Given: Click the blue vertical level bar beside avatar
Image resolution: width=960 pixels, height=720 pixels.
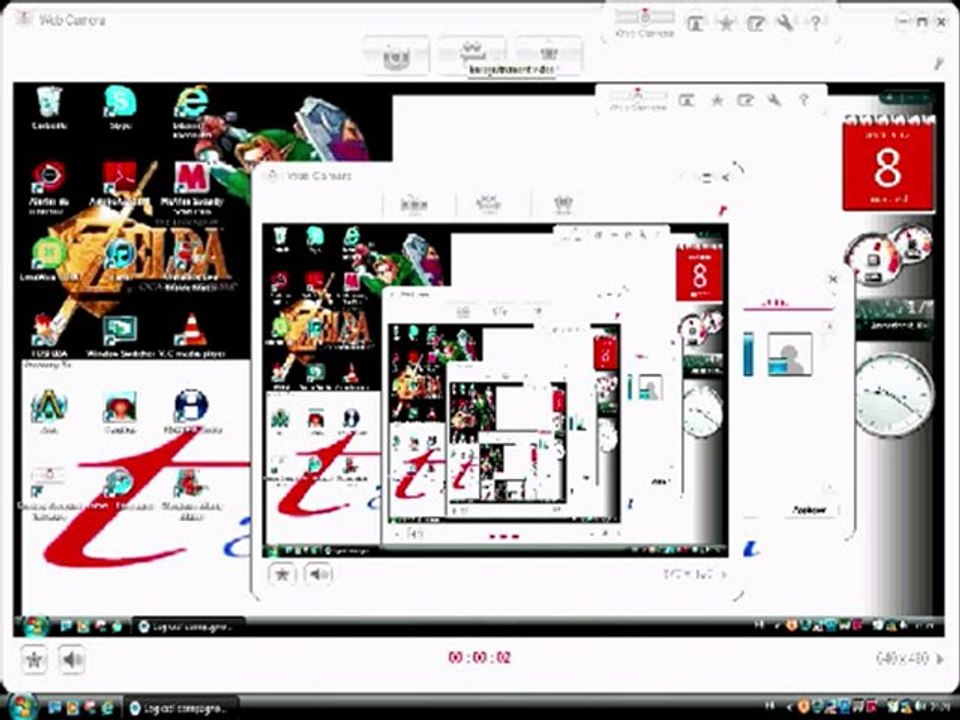Looking at the screenshot, I should [x=748, y=354].
